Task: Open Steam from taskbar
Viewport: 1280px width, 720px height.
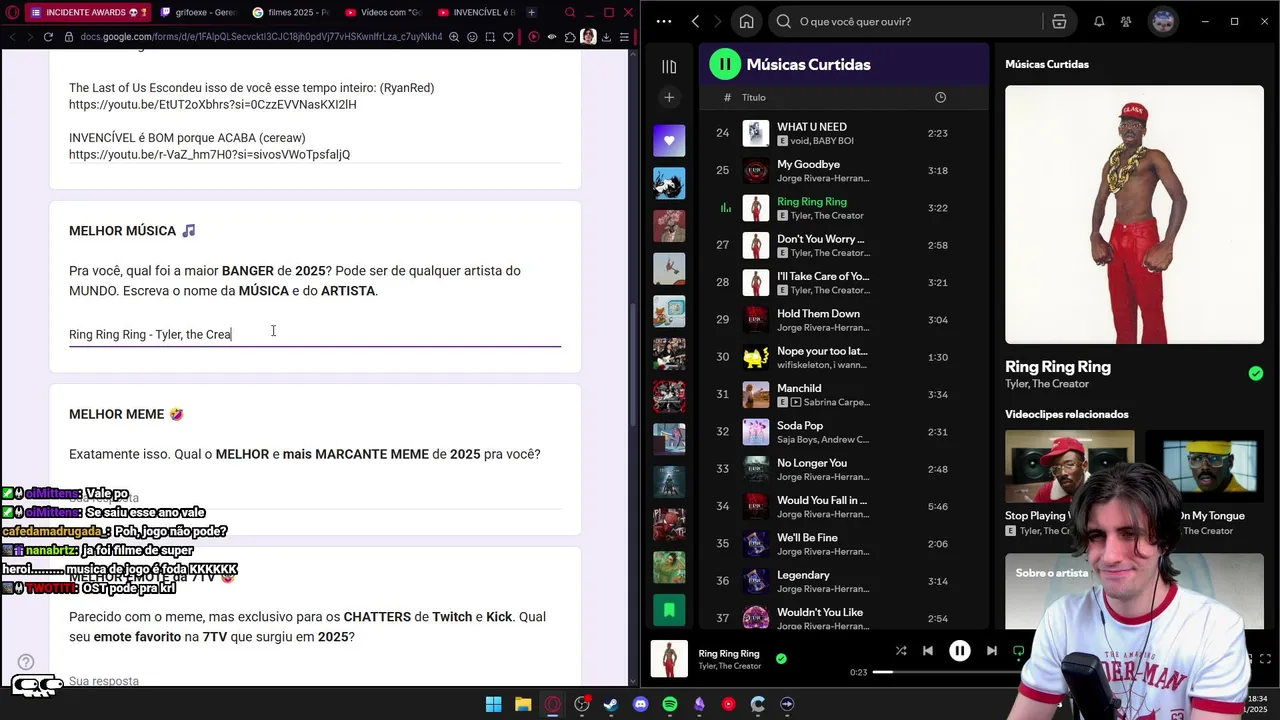Action: (611, 704)
